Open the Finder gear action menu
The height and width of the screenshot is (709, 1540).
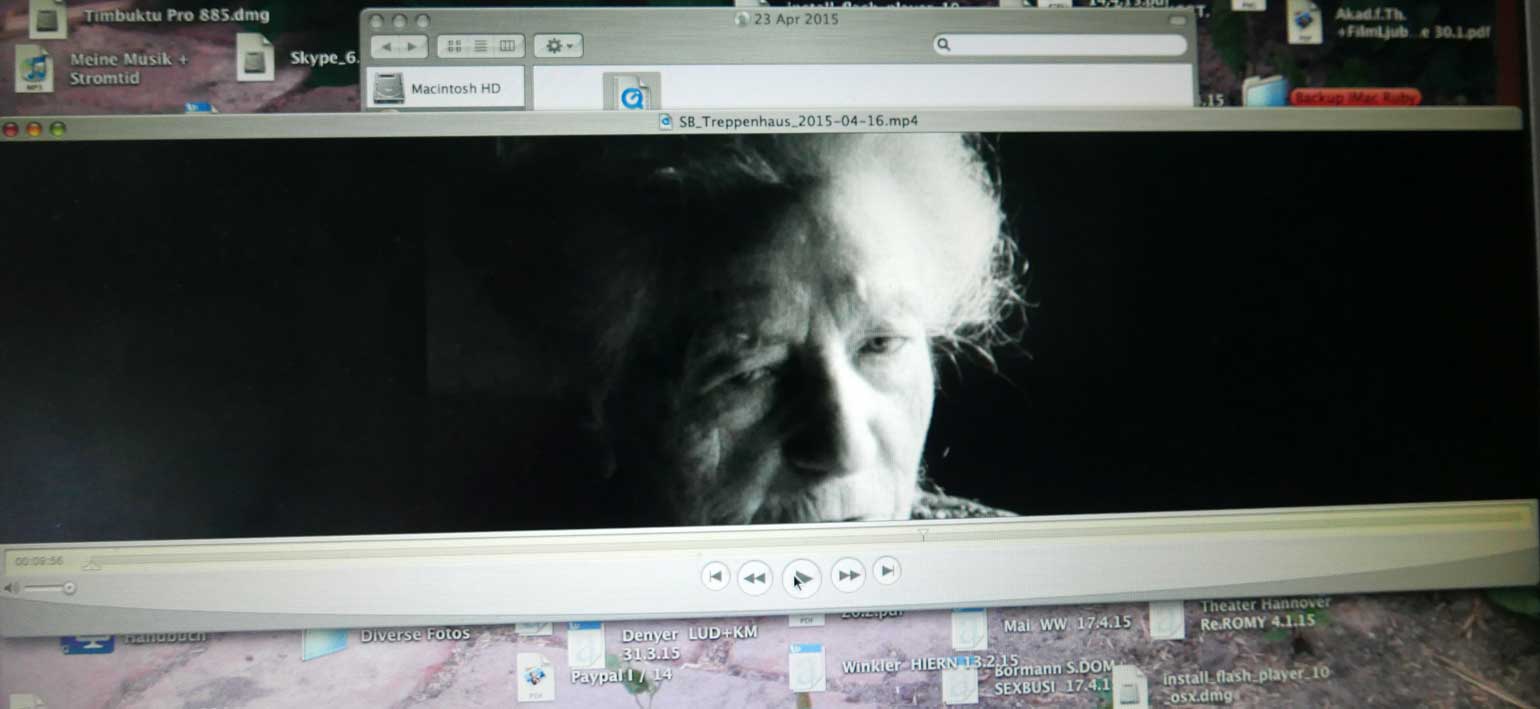[558, 46]
